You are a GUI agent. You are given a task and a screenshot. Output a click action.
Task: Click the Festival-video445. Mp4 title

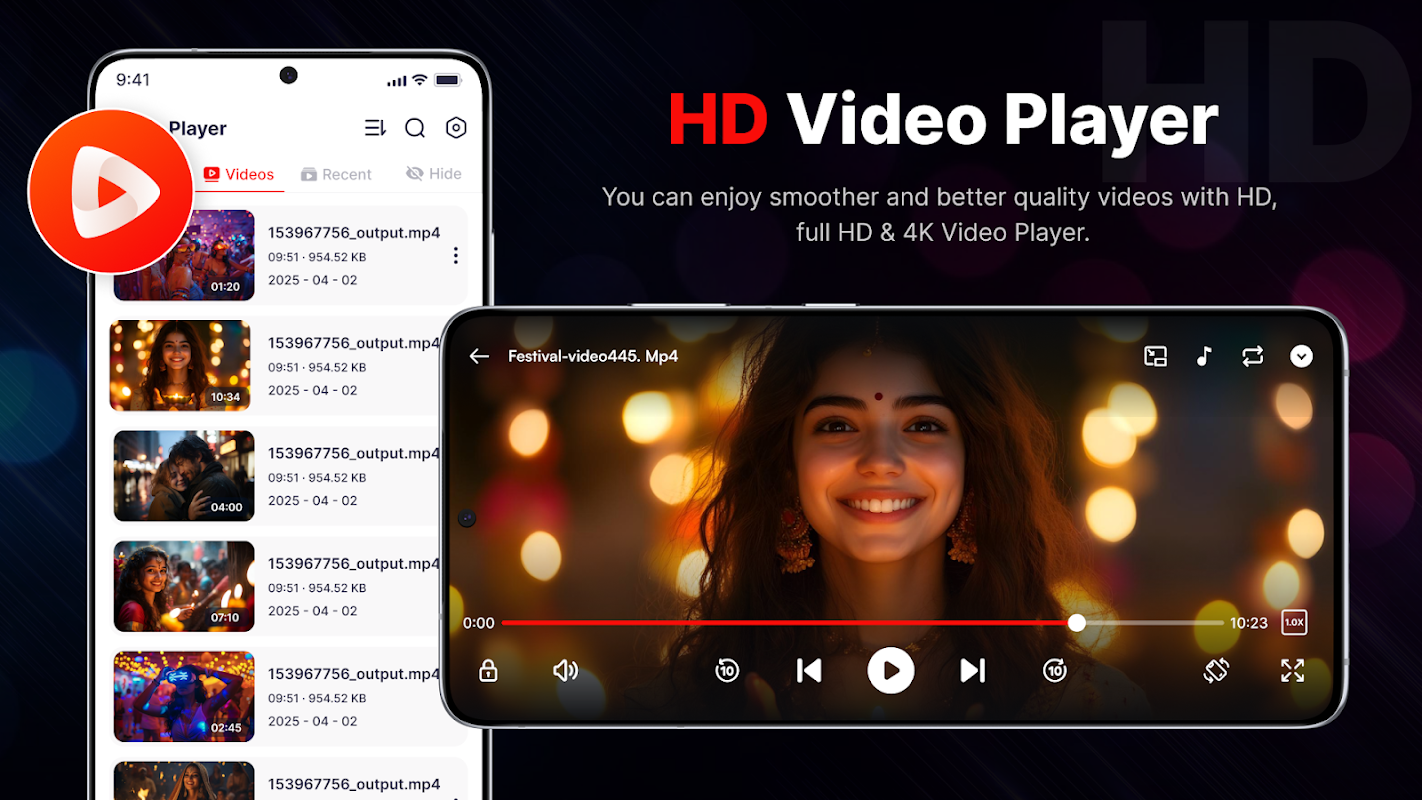point(593,356)
